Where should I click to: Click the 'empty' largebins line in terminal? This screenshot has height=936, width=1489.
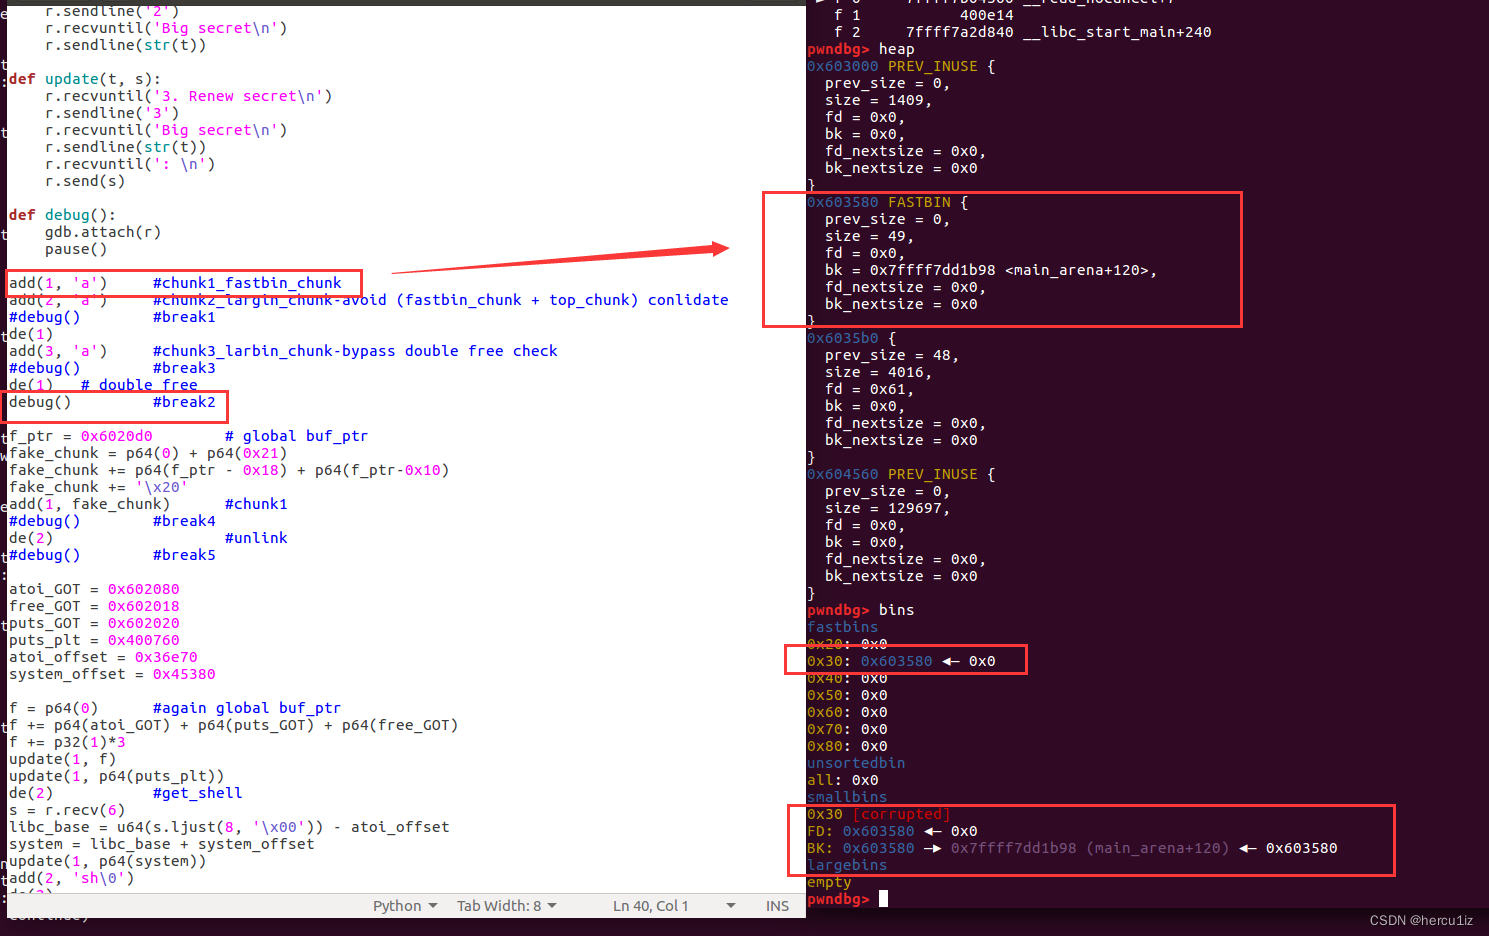(829, 882)
